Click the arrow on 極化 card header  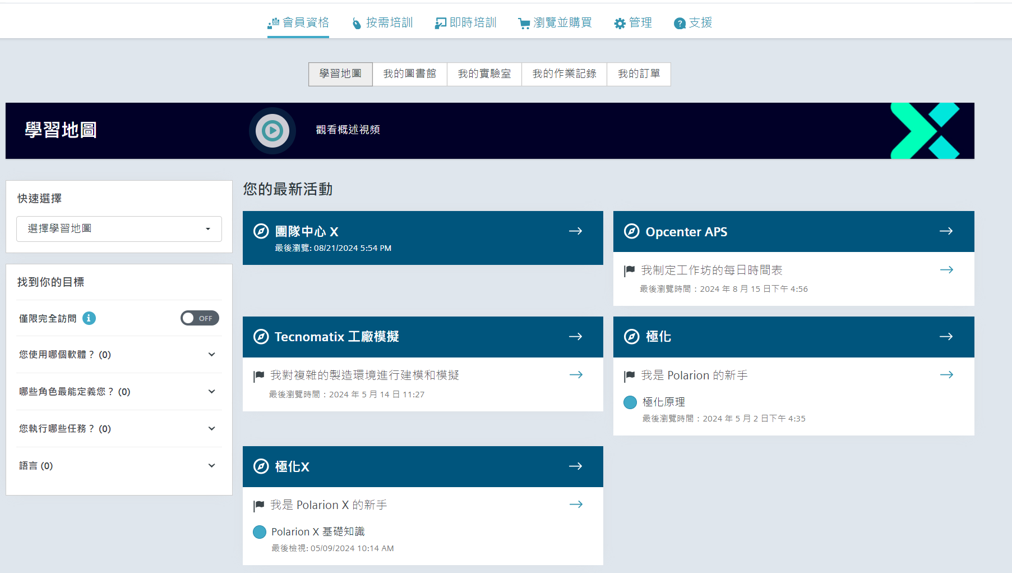946,336
